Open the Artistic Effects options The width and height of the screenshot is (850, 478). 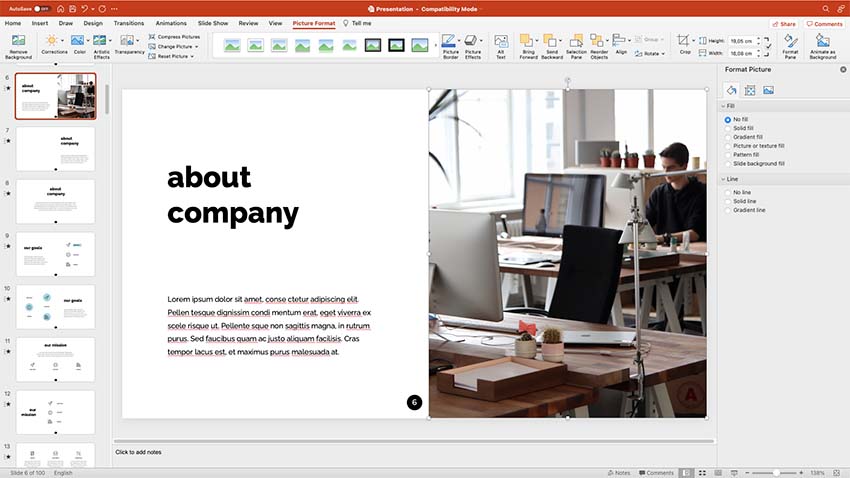tap(101, 45)
